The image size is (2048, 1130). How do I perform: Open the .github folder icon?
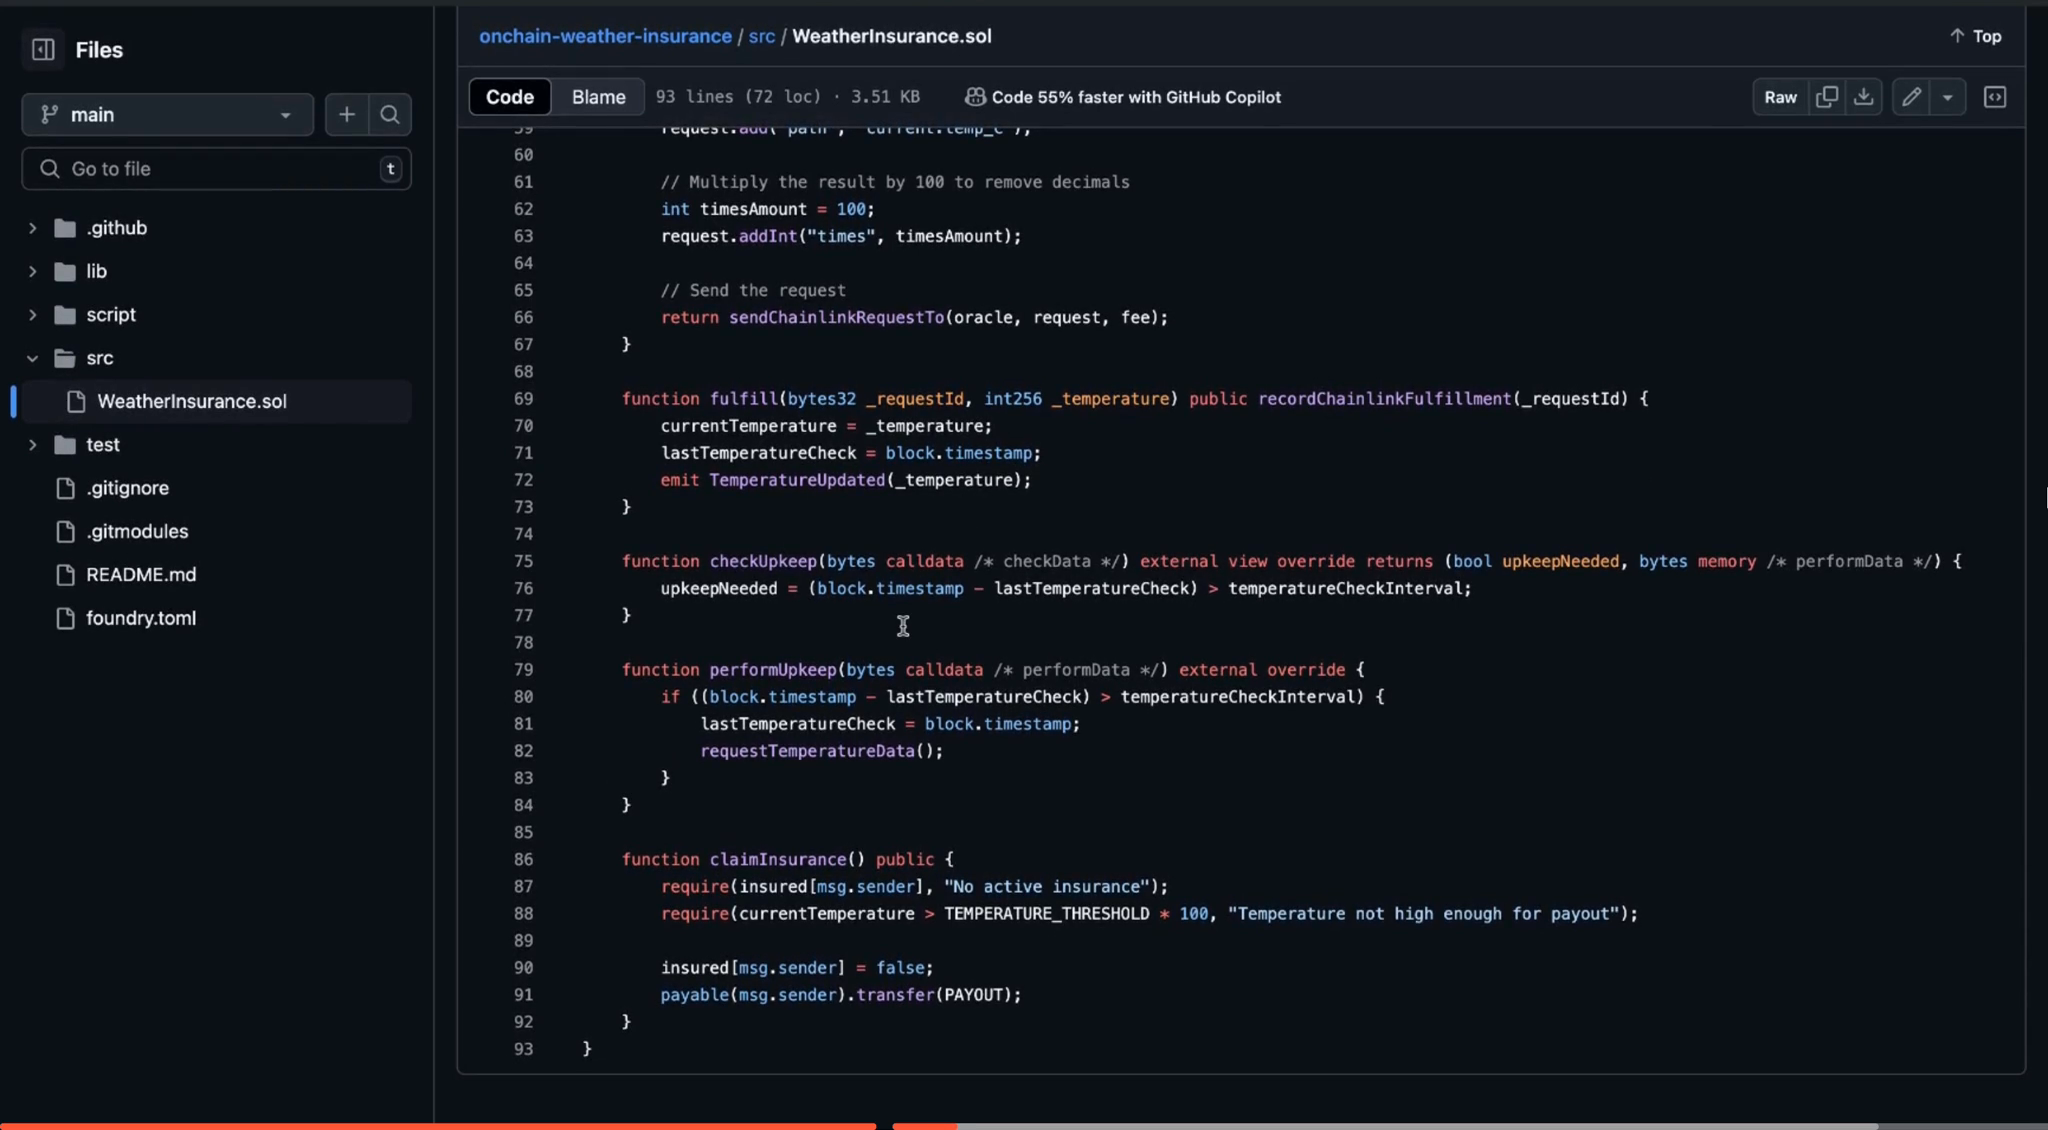point(65,228)
